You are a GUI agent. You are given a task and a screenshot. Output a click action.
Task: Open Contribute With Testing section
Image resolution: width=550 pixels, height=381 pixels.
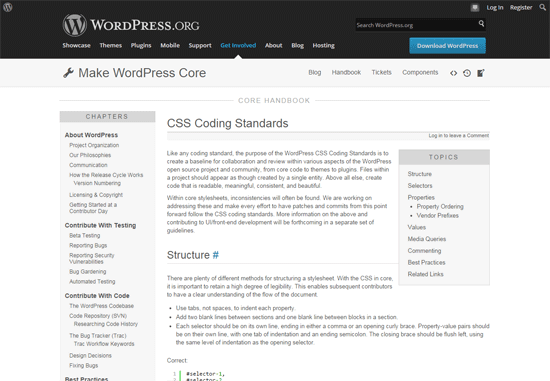[x=100, y=225]
